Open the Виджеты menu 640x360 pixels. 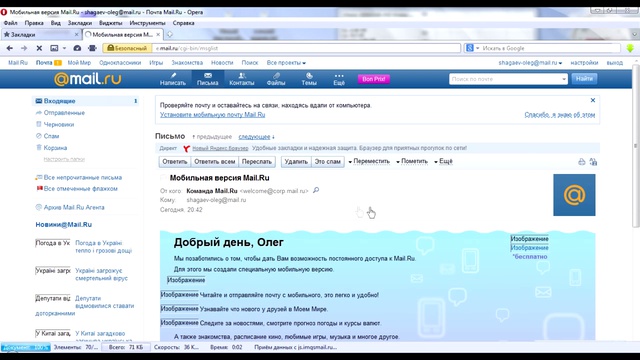point(111,23)
